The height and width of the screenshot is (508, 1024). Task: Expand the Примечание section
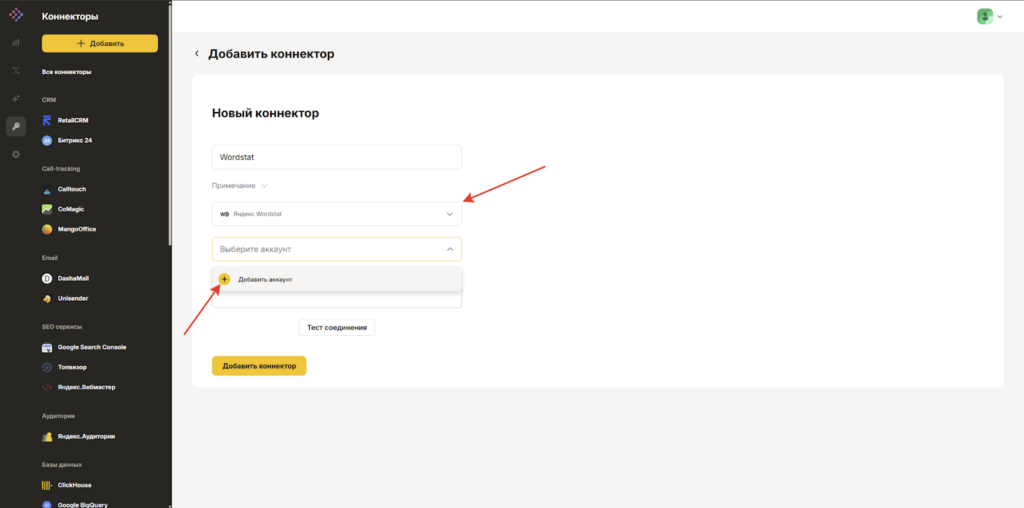(x=240, y=185)
